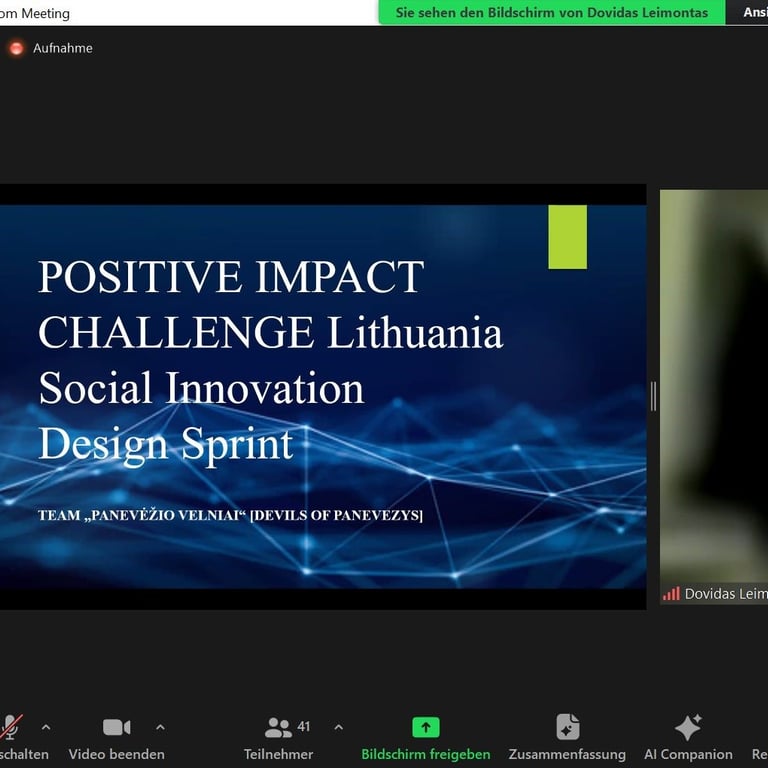Expand audio options chevron beside microphone
The height and width of the screenshot is (768, 768).
pos(46,727)
